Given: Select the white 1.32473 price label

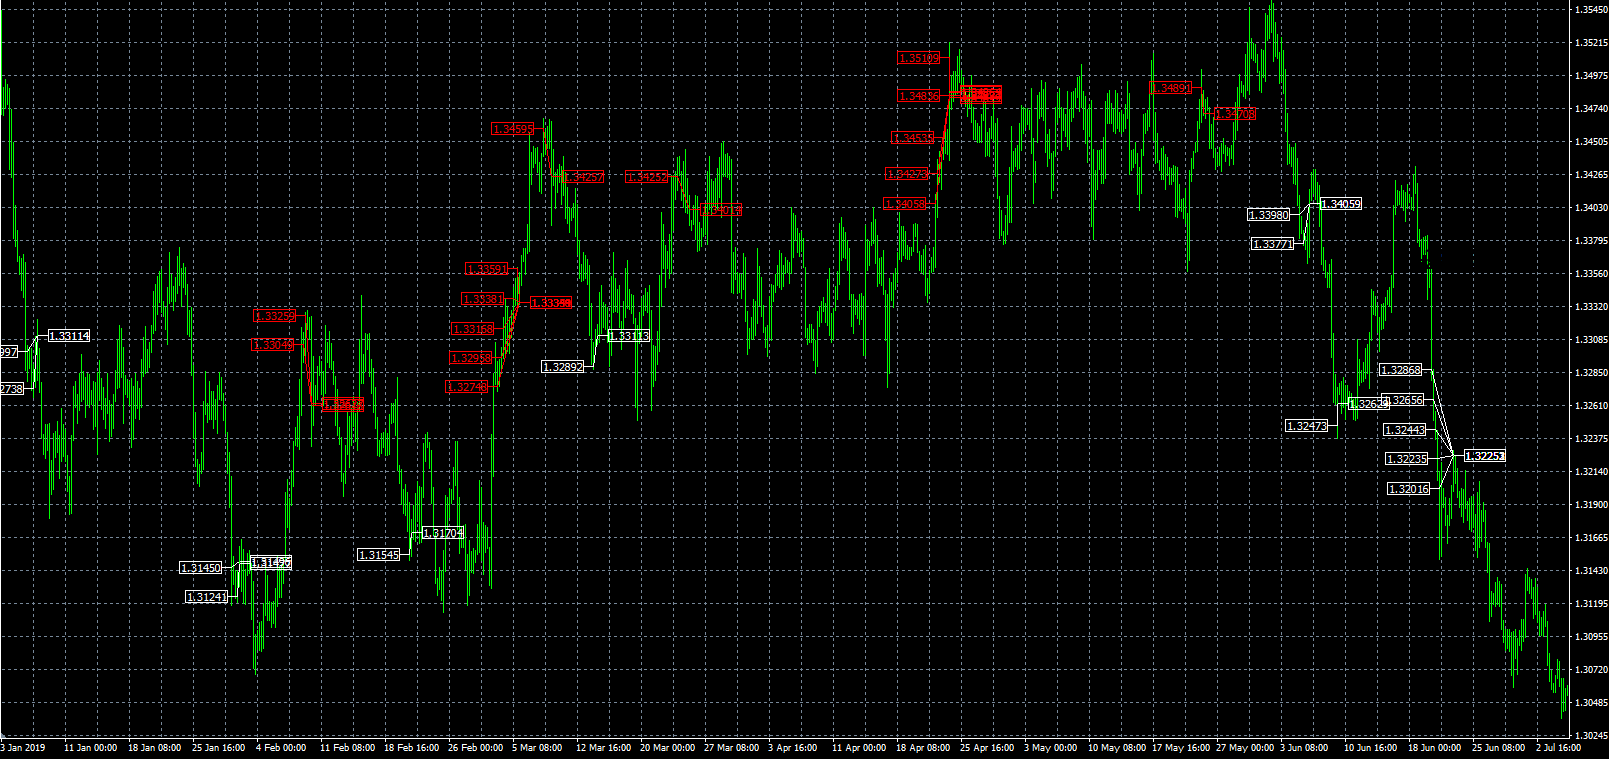Looking at the screenshot, I should [1307, 426].
